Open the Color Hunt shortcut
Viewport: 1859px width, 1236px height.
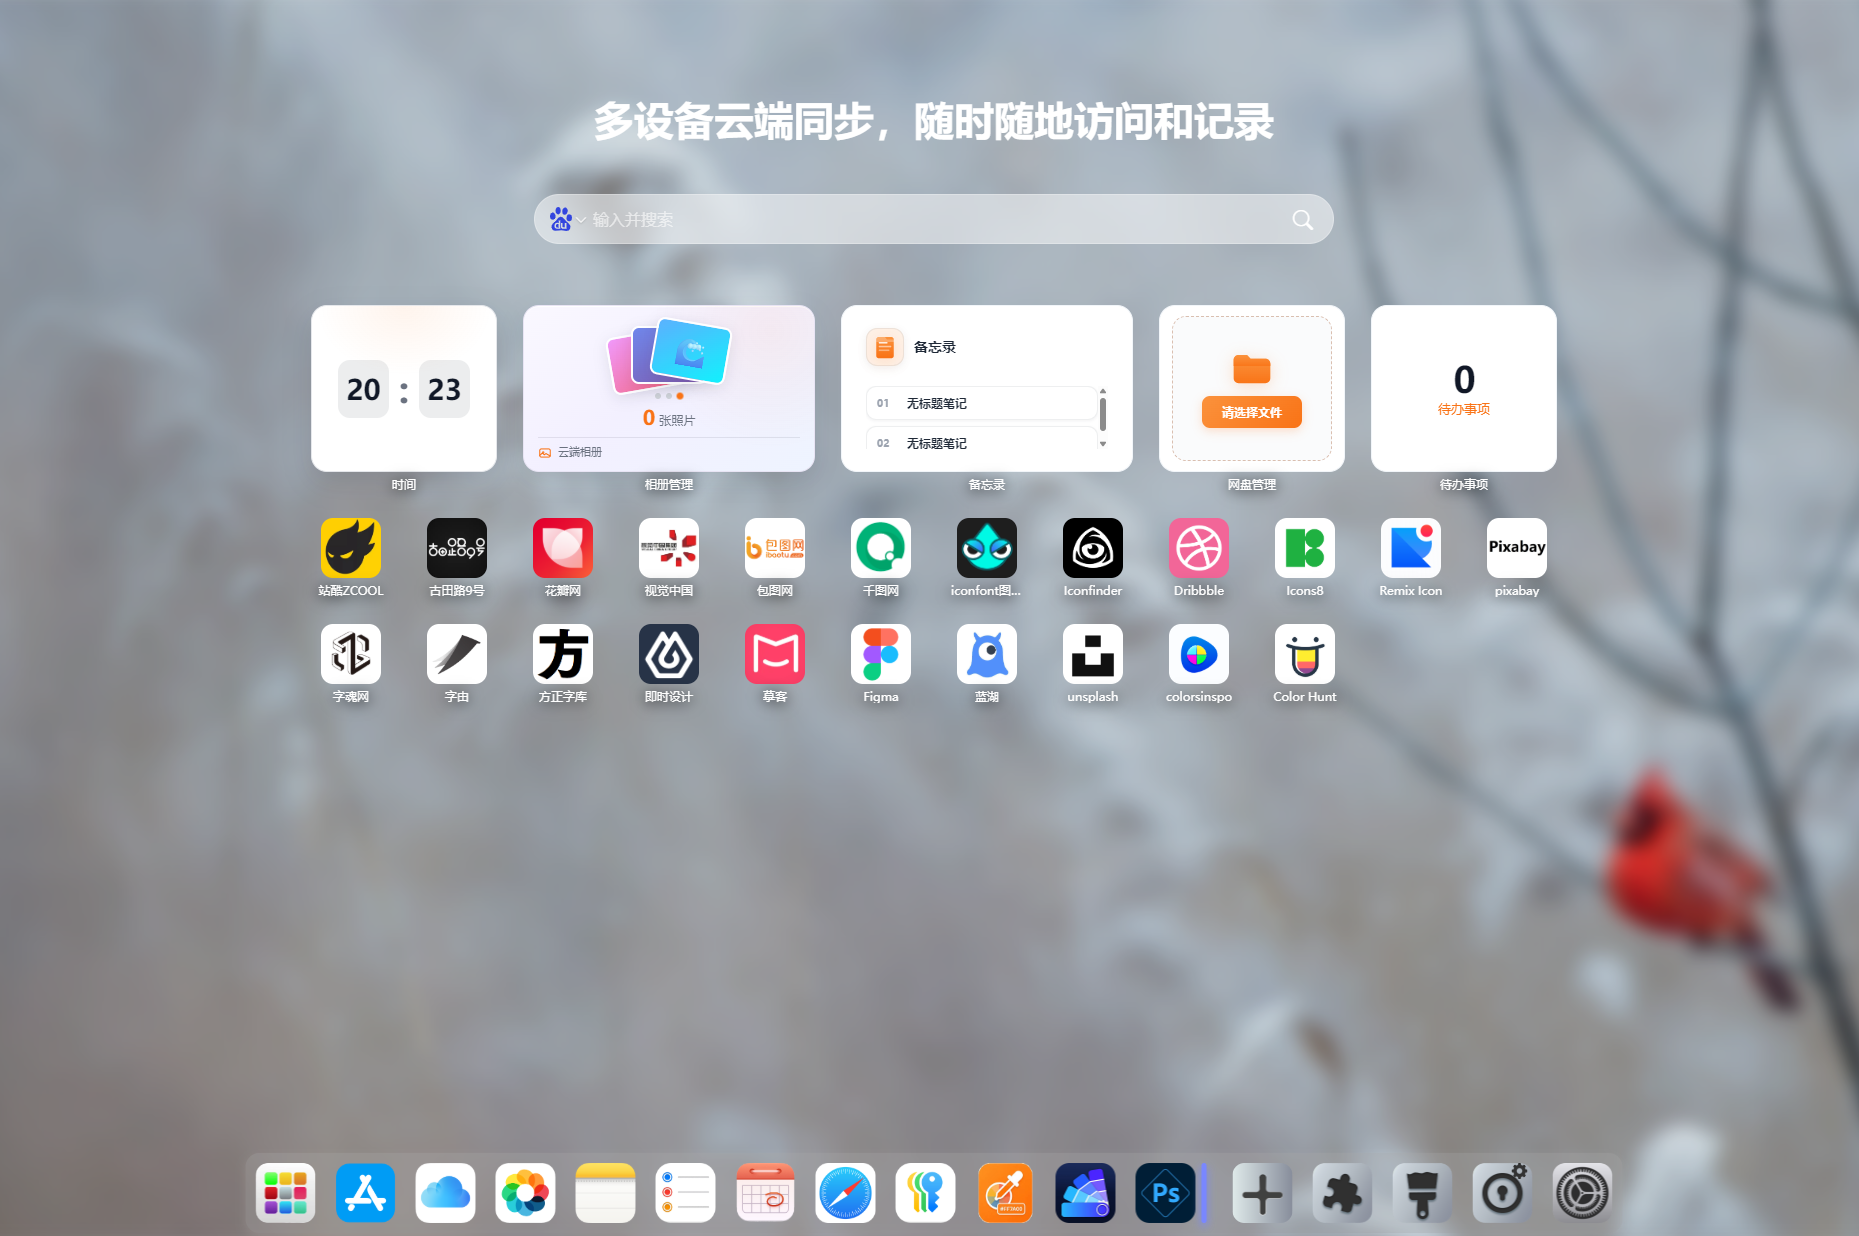click(x=1305, y=654)
